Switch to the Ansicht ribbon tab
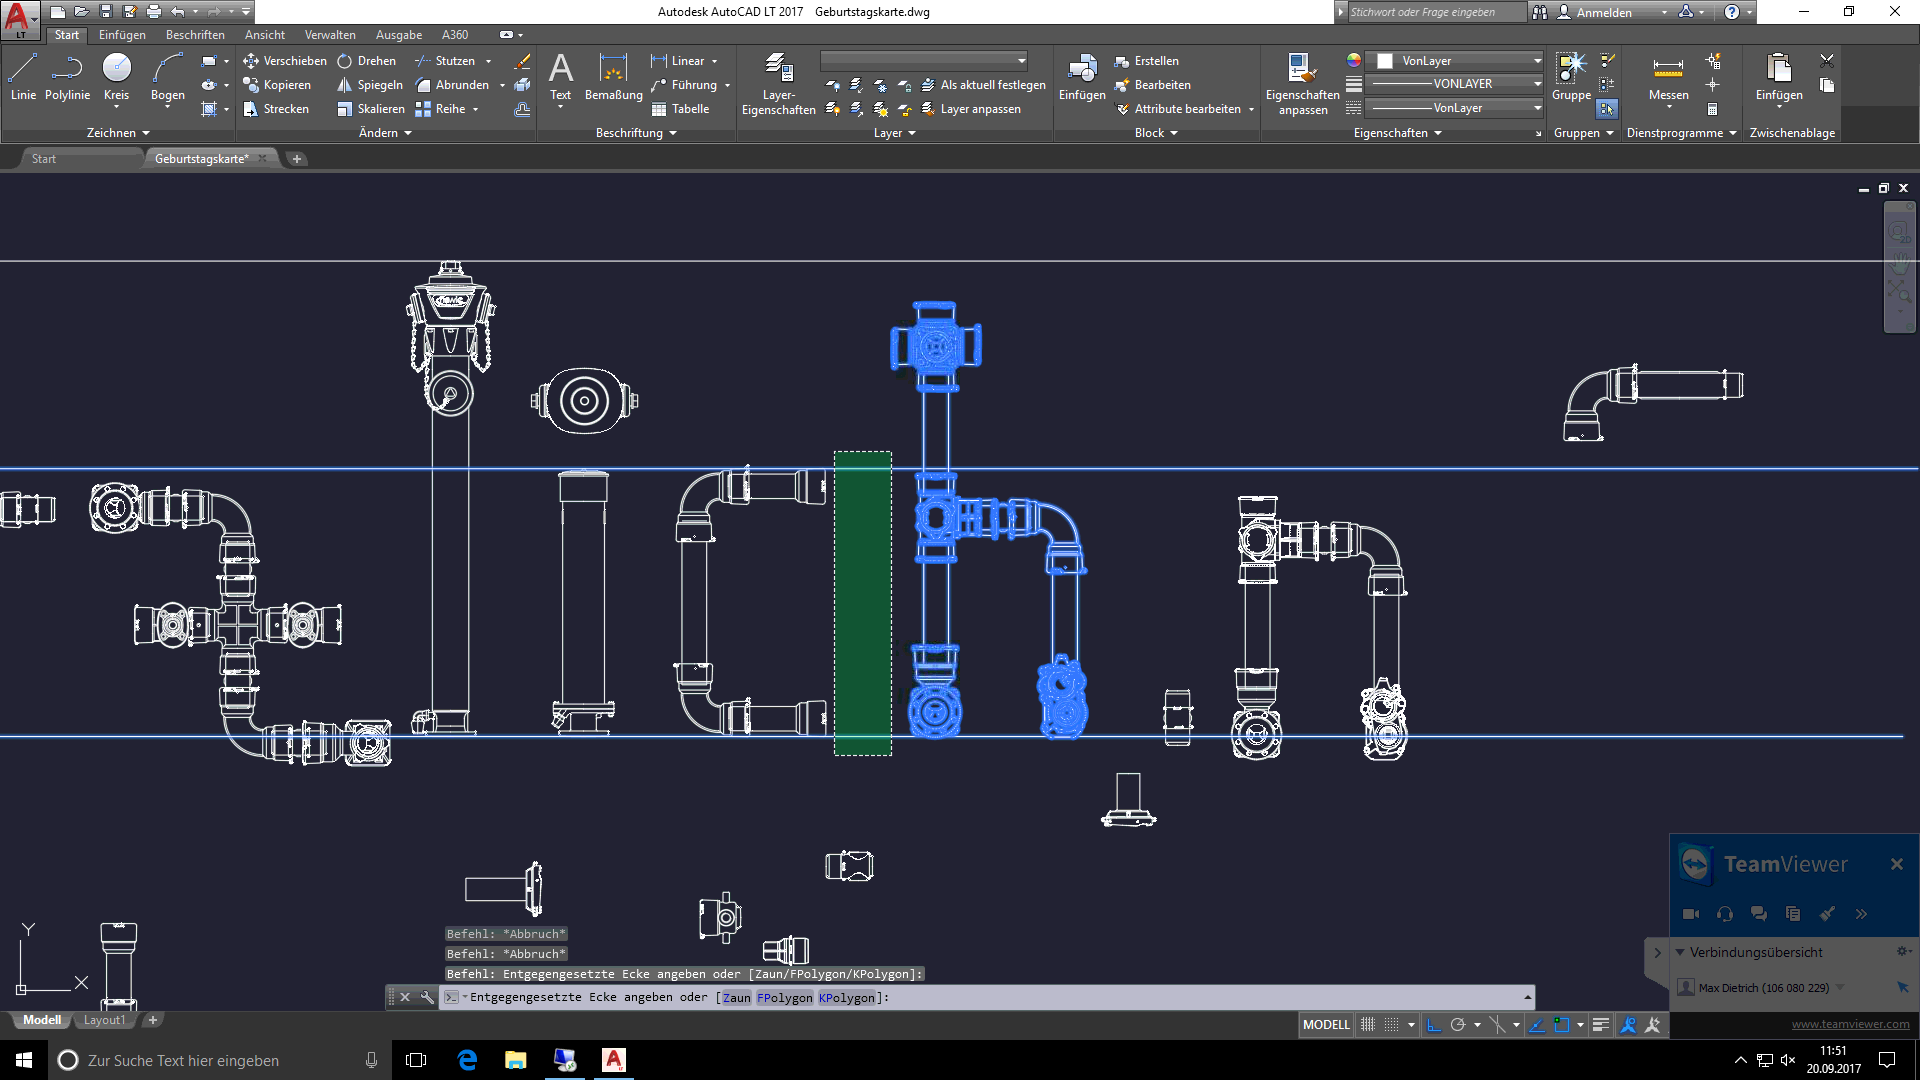Viewport: 1920px width, 1080px height. 265,35
